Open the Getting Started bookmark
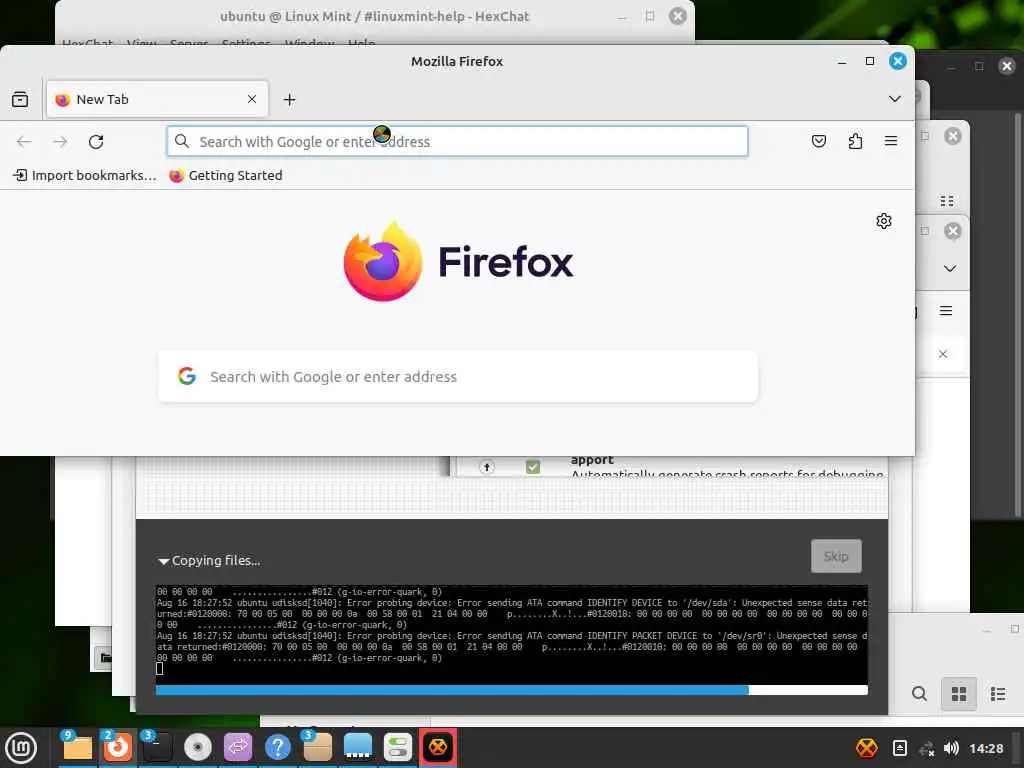 click(226, 175)
